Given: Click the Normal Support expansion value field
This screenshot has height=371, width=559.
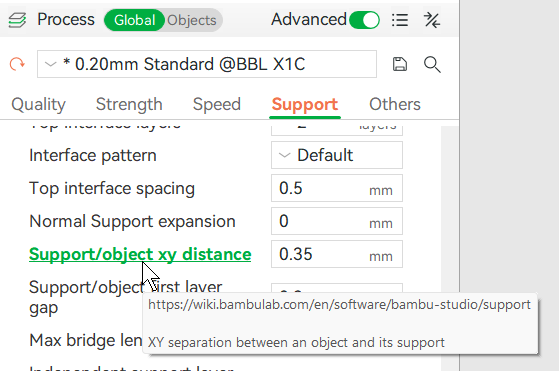Looking at the screenshot, I should click(337, 221).
